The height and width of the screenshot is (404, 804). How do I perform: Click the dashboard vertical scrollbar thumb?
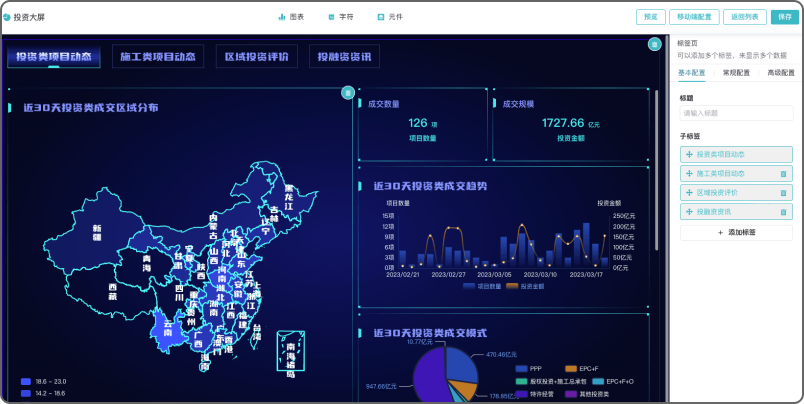[656, 170]
